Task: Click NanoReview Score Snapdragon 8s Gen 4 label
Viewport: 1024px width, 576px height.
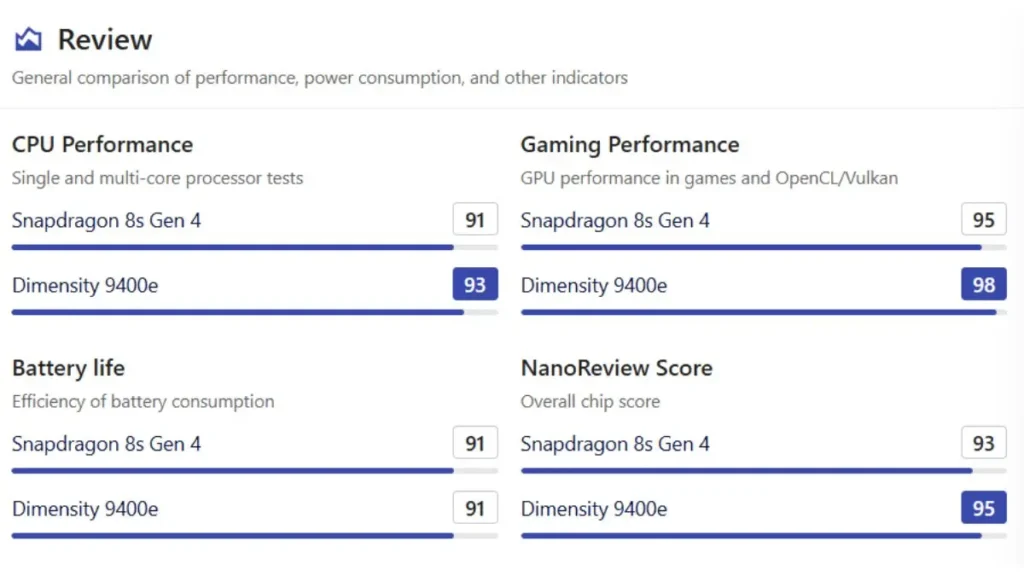Action: tap(615, 443)
